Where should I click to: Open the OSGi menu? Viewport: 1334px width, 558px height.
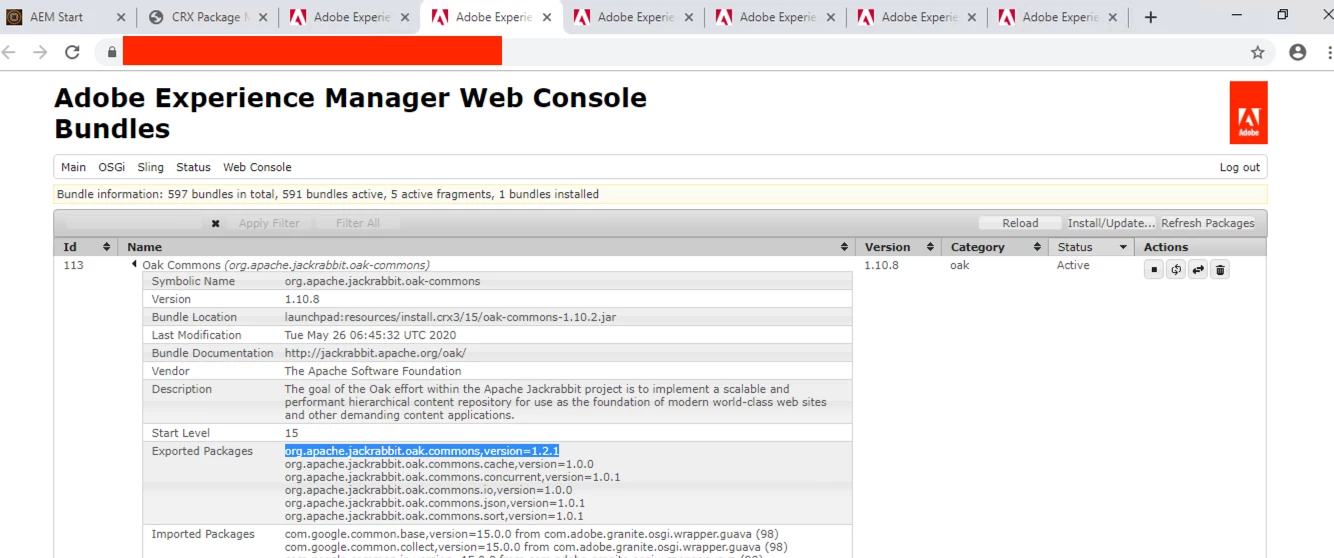pyautogui.click(x=111, y=167)
